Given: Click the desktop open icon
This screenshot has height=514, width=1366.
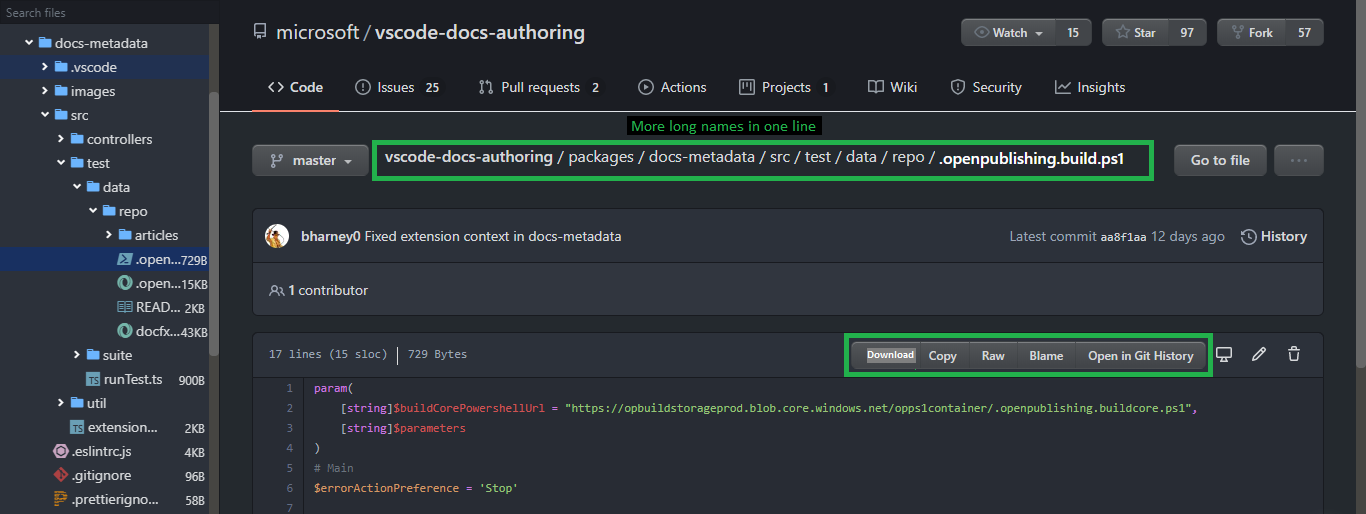Looking at the screenshot, I should tap(1224, 354).
